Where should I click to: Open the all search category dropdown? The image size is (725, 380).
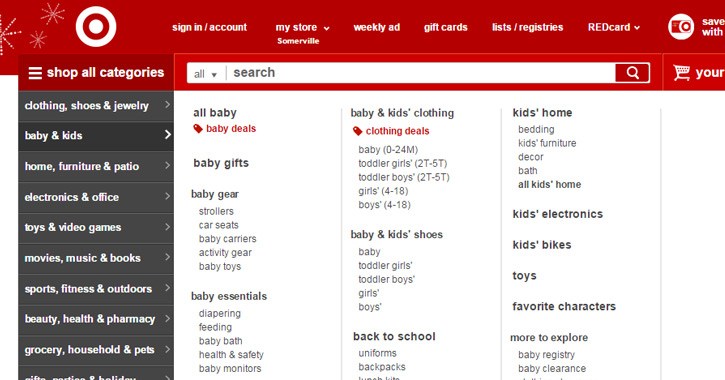click(x=206, y=74)
